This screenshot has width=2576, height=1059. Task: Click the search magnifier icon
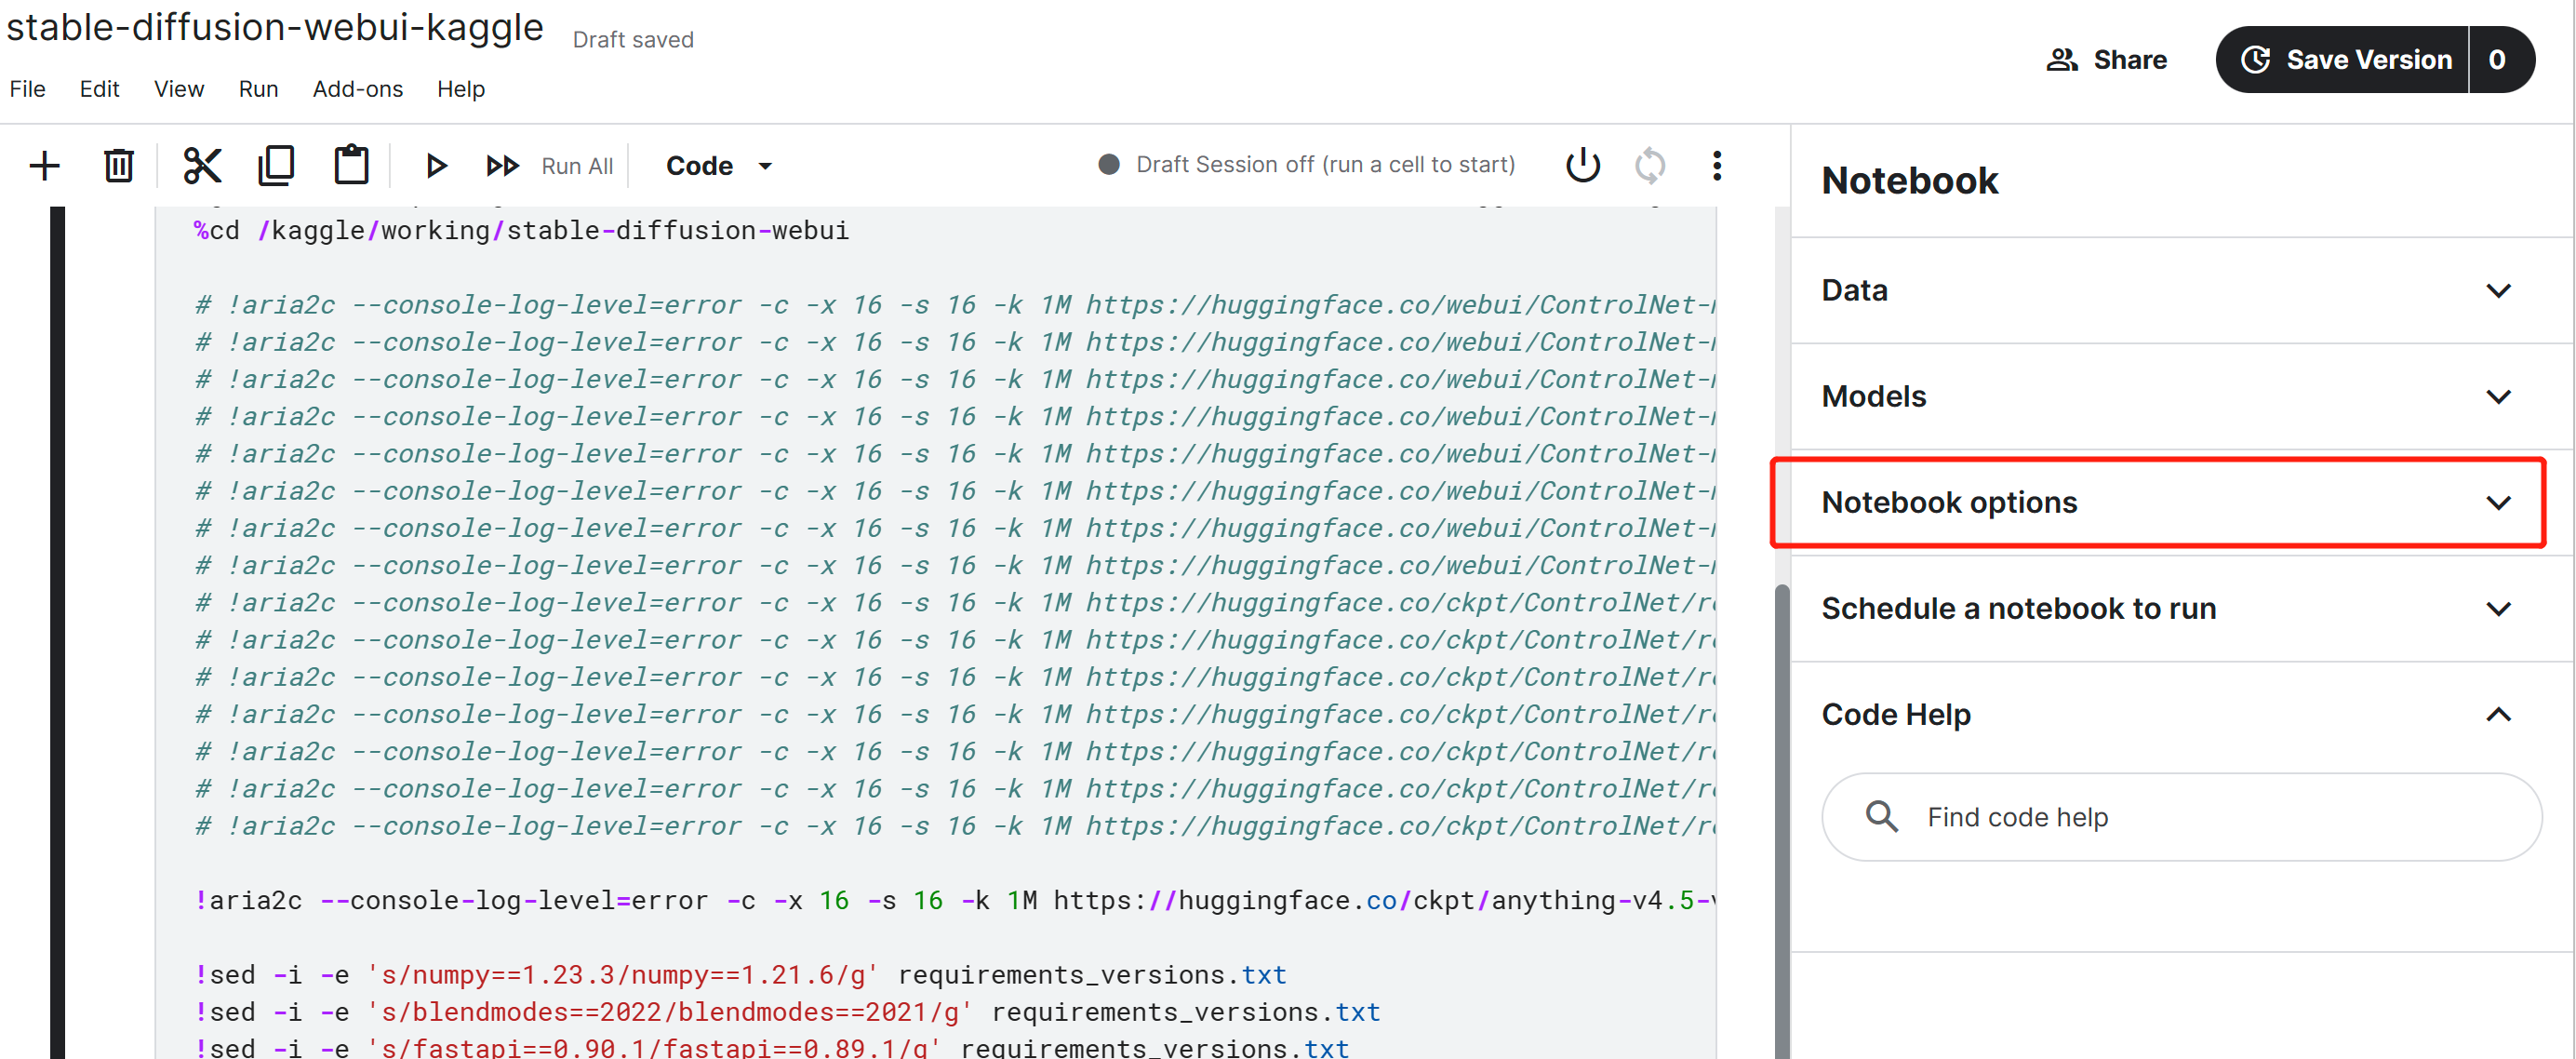[1881, 817]
